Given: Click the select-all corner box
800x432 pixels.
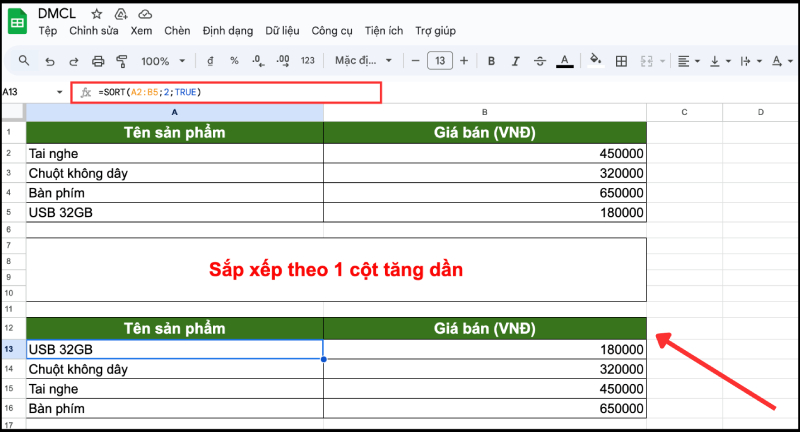Looking at the screenshot, I should [x=13, y=112].
